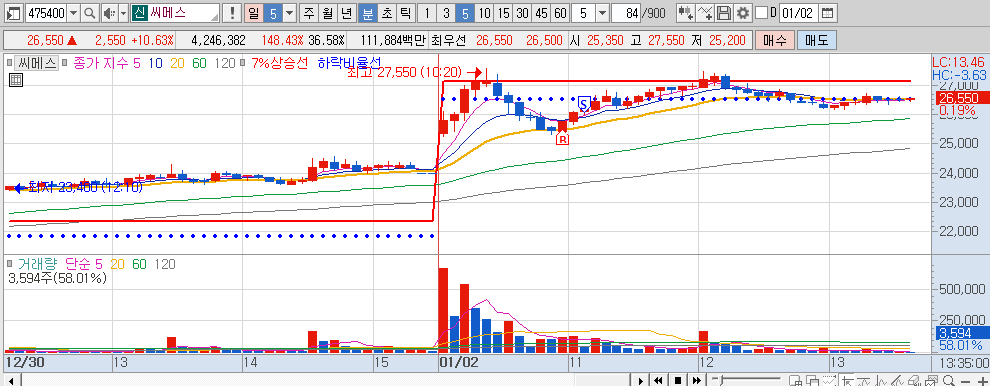The height and width of the screenshot is (386, 990).
Task: Select the 10 minute interval
Action: 484,13
